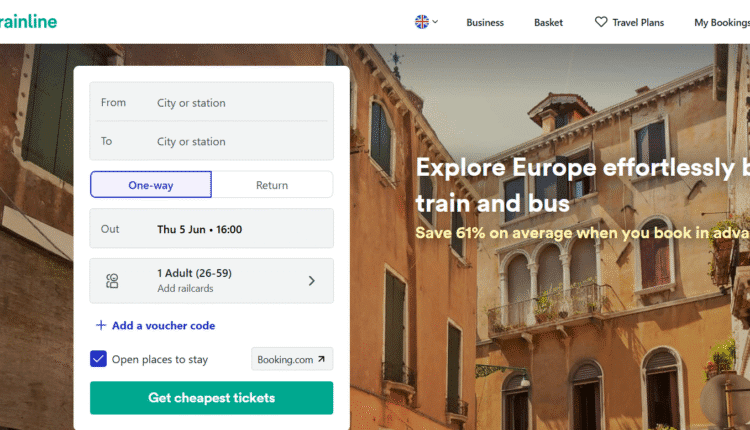Expand the language selector chevron
The height and width of the screenshot is (430, 750).
pos(435,21)
